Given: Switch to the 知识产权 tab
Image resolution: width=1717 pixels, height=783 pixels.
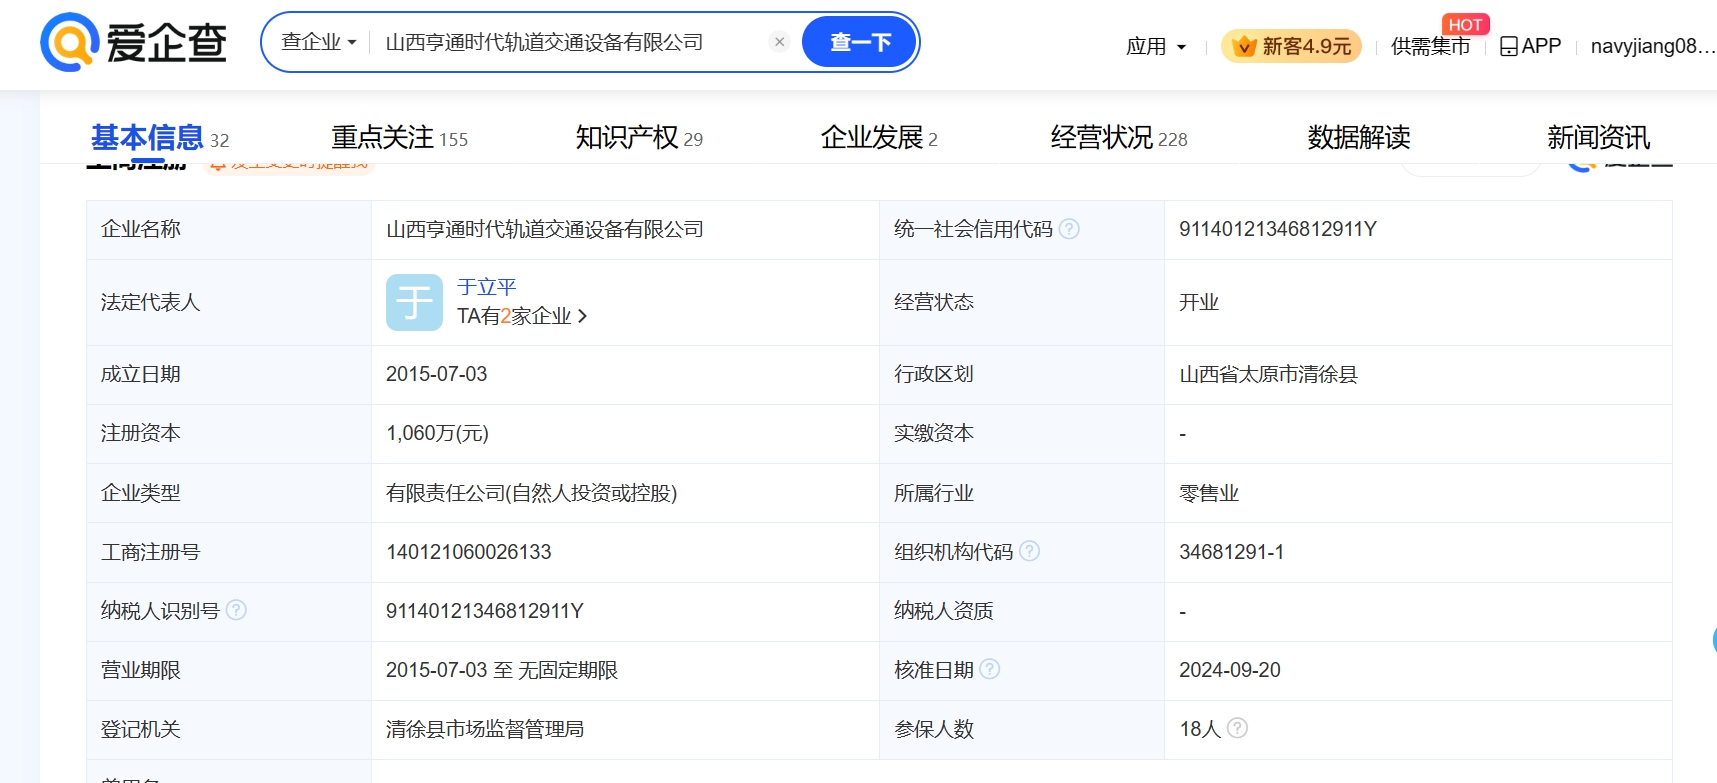Looking at the screenshot, I should click(639, 138).
